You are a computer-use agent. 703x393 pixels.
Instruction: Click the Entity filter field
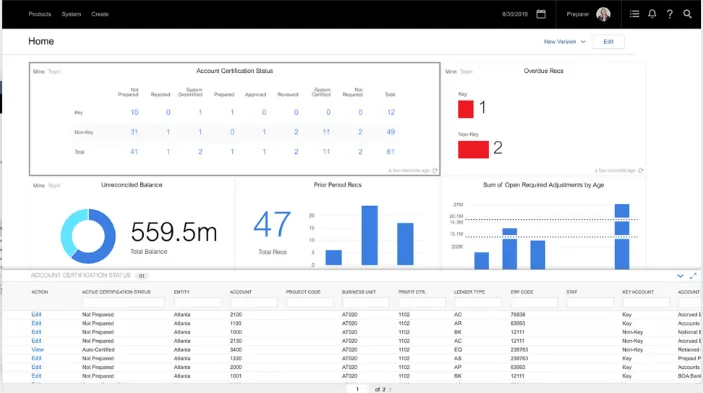point(197,303)
